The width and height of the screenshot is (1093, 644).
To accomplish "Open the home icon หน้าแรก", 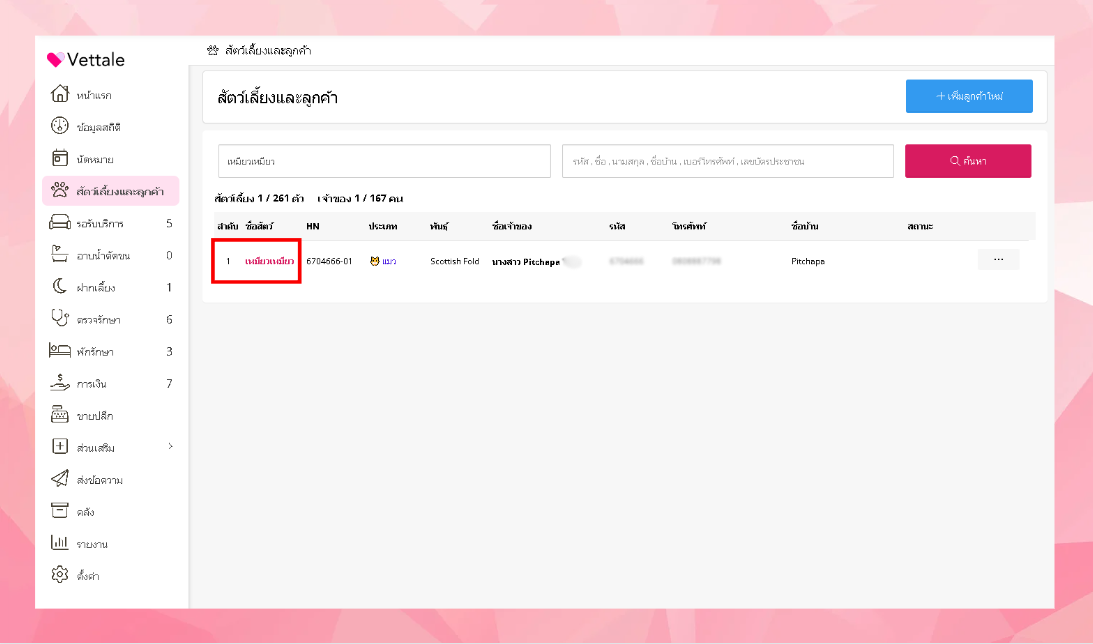I will click(60, 93).
